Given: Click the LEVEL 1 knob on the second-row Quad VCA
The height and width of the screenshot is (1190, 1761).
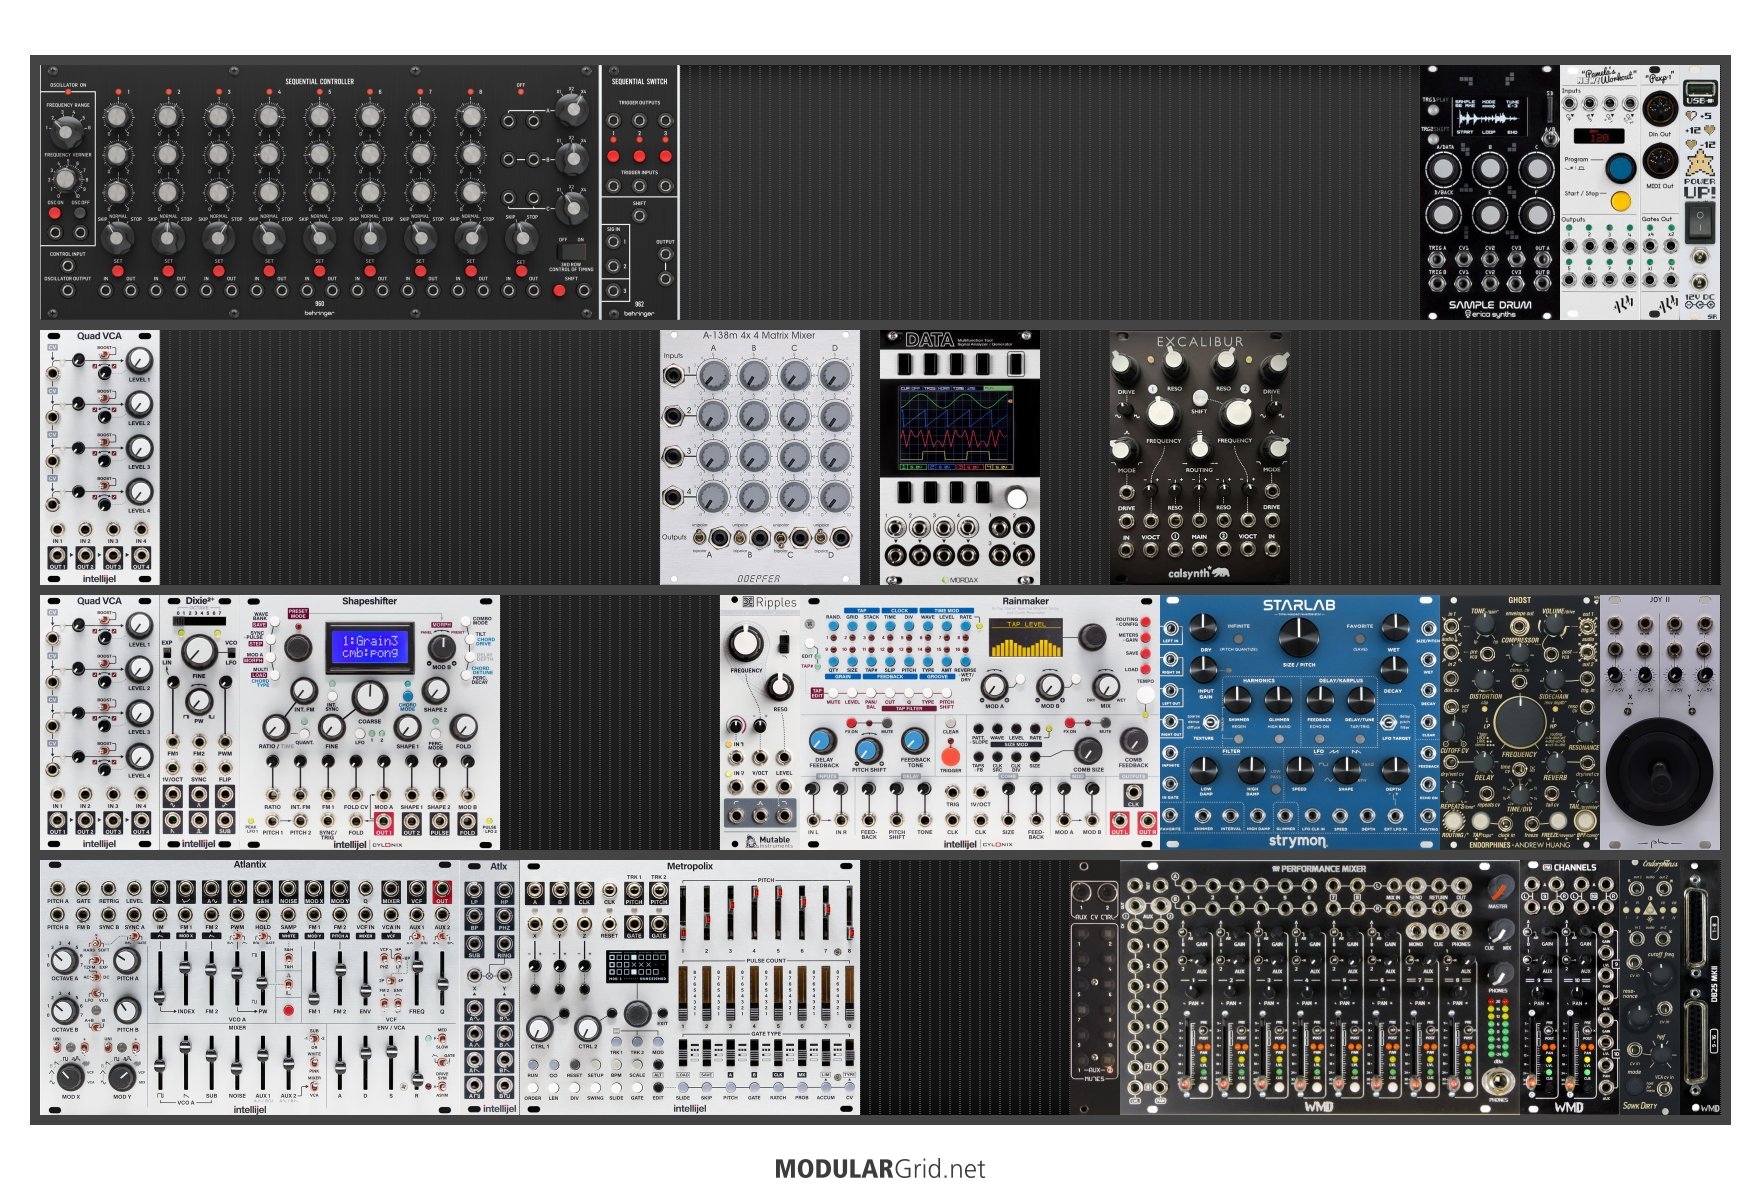Looking at the screenshot, I should coord(140,360).
